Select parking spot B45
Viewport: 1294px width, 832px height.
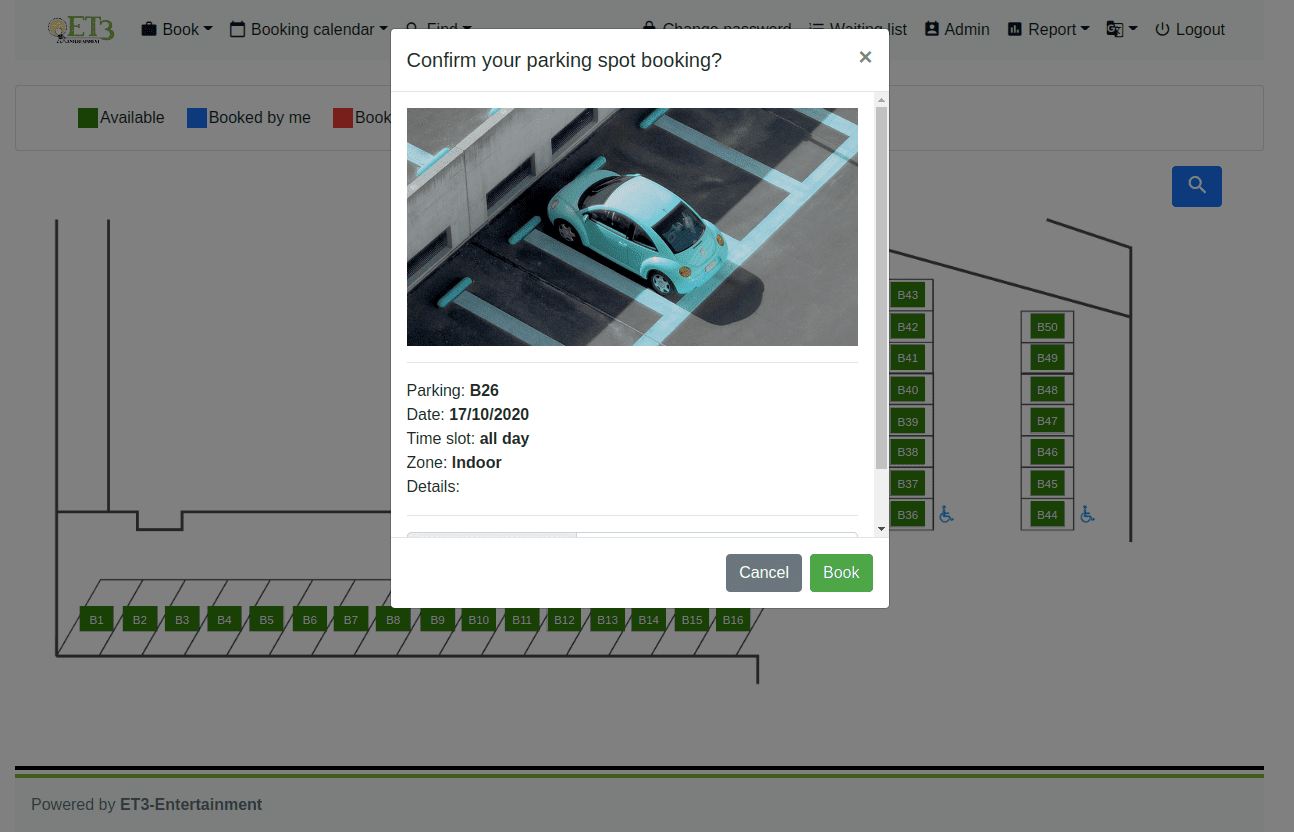[x=1047, y=484]
